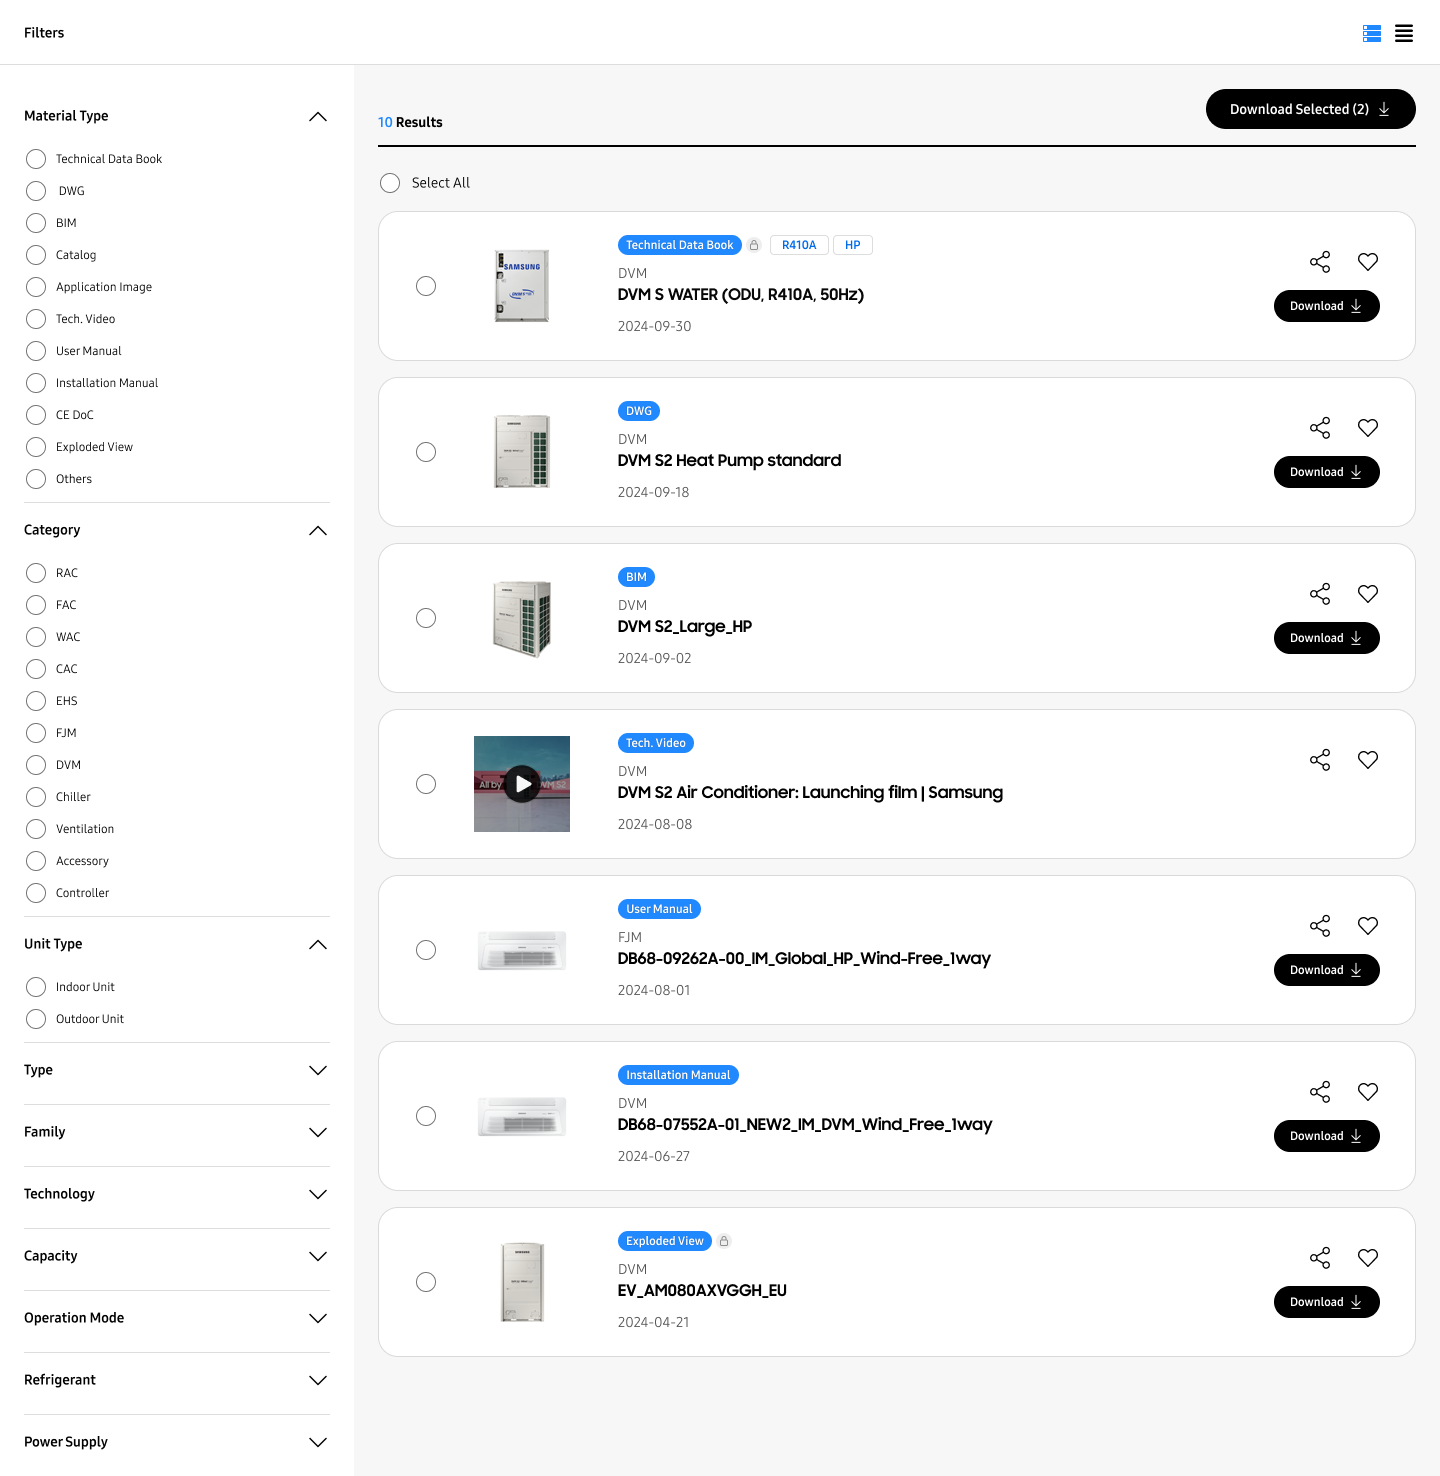Favorite DVM S WATER data book
1440x1476 pixels.
[x=1368, y=262]
